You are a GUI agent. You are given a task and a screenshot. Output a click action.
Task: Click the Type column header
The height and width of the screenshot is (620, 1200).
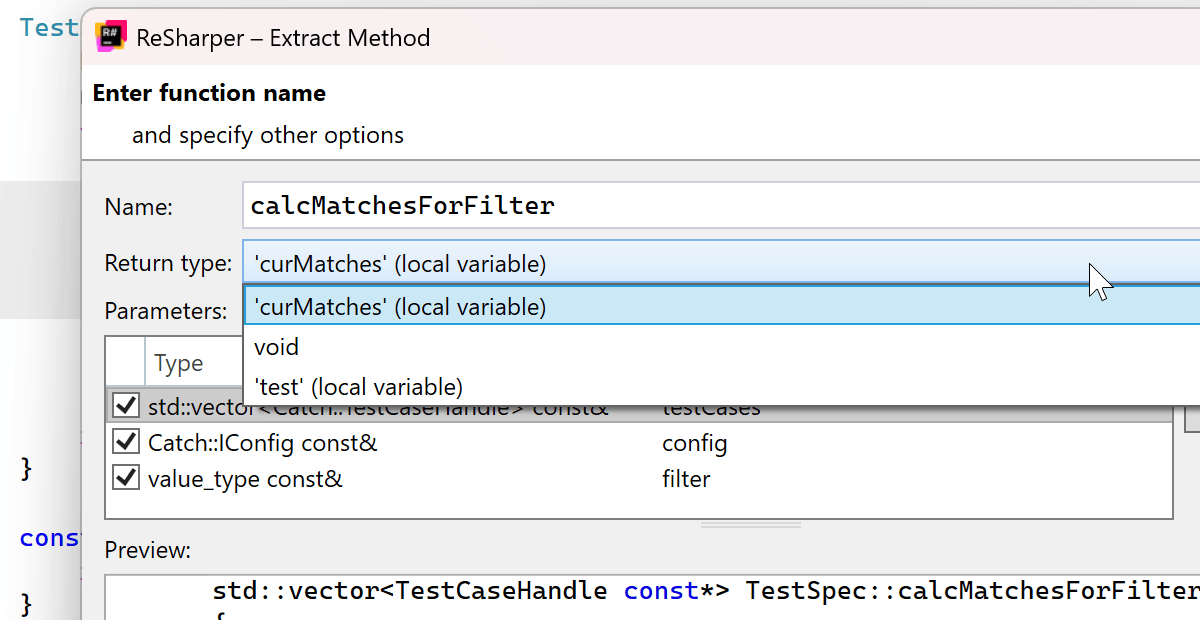179,364
